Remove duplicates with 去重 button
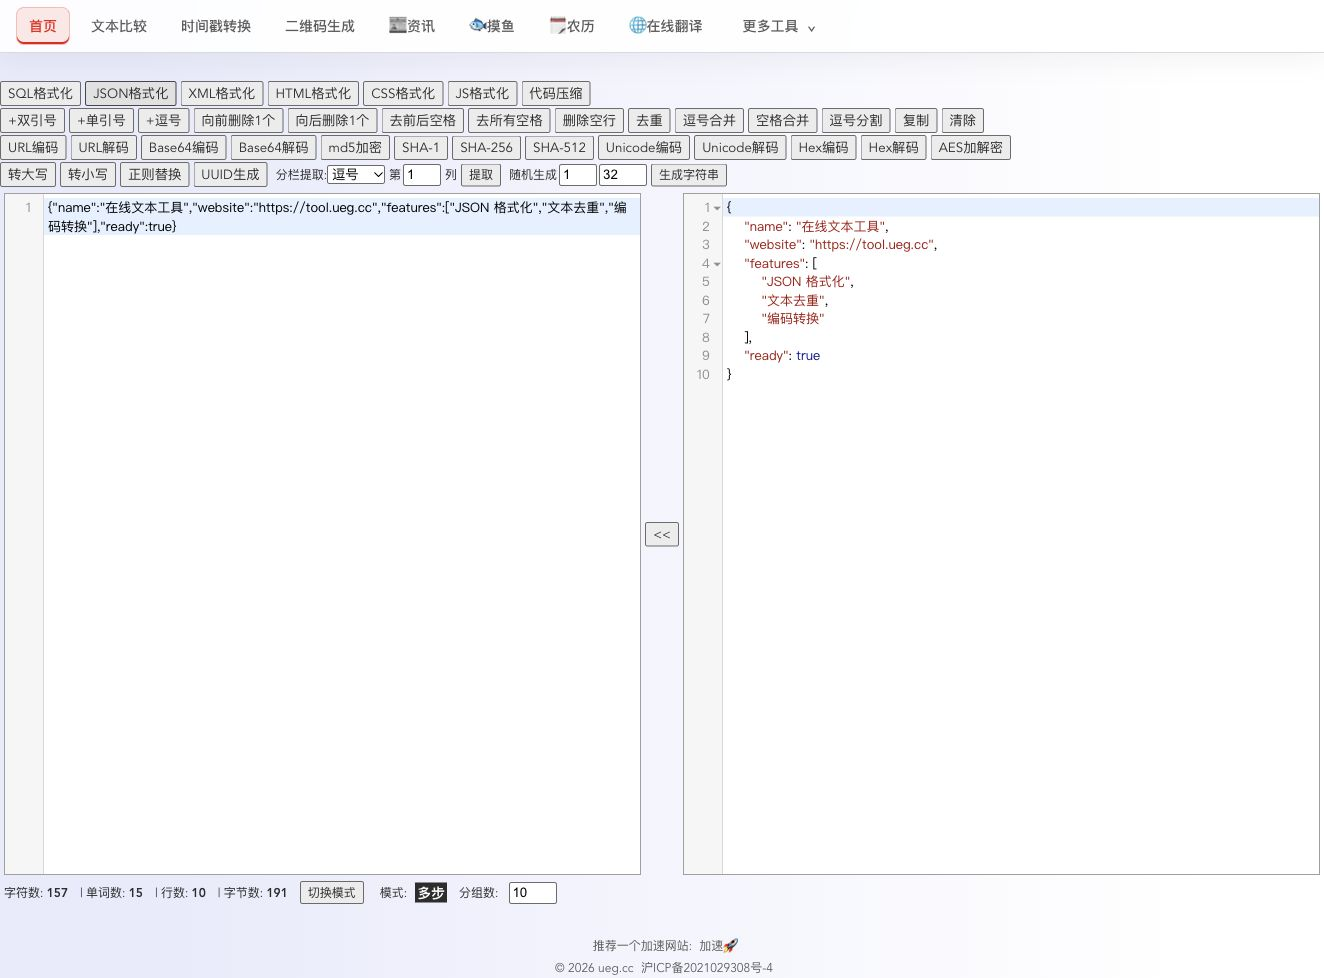The image size is (1324, 978). coord(650,120)
